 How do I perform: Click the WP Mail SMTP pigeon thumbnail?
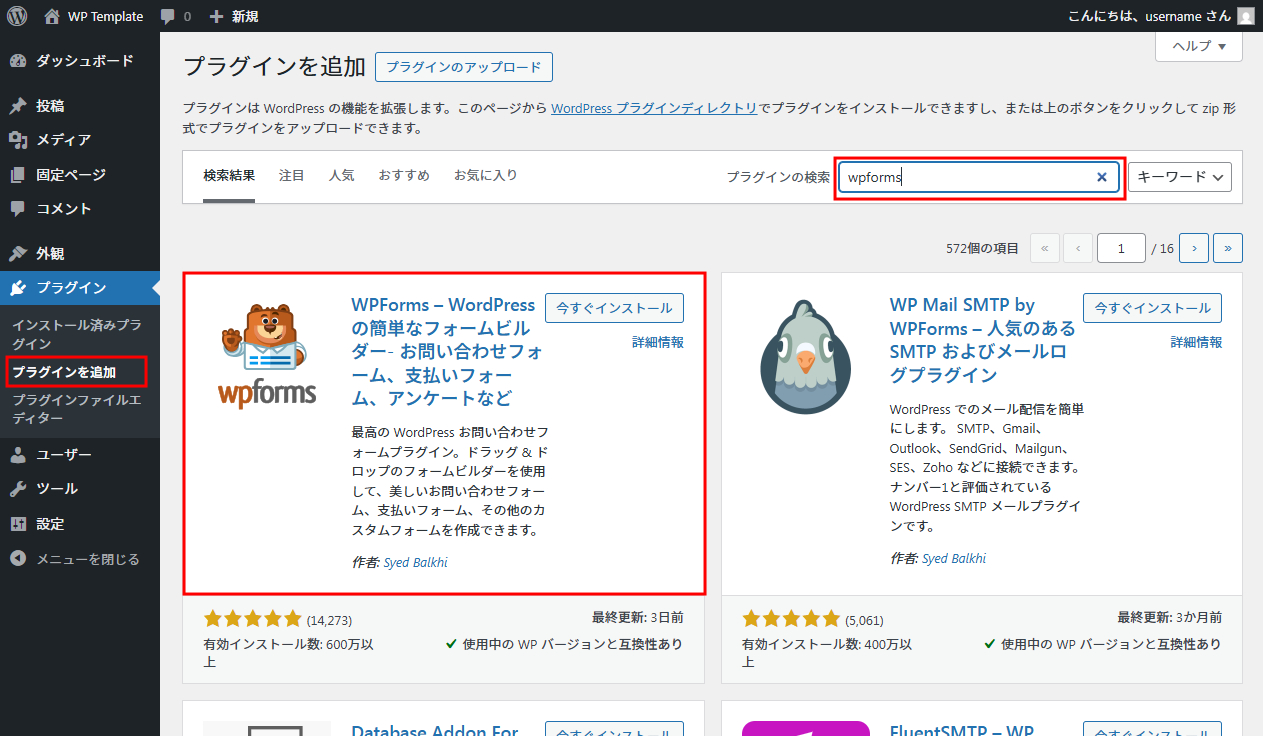(806, 356)
